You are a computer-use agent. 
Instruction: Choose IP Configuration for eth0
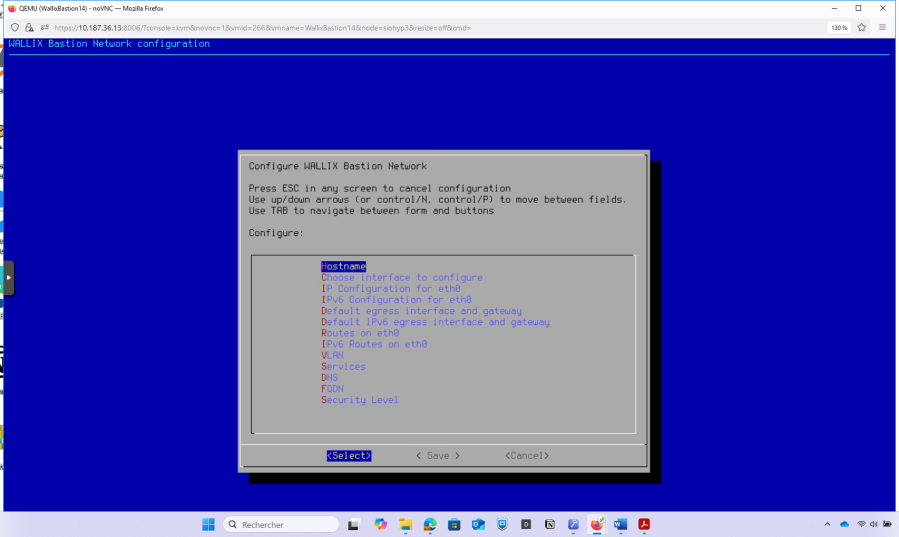[390, 289]
